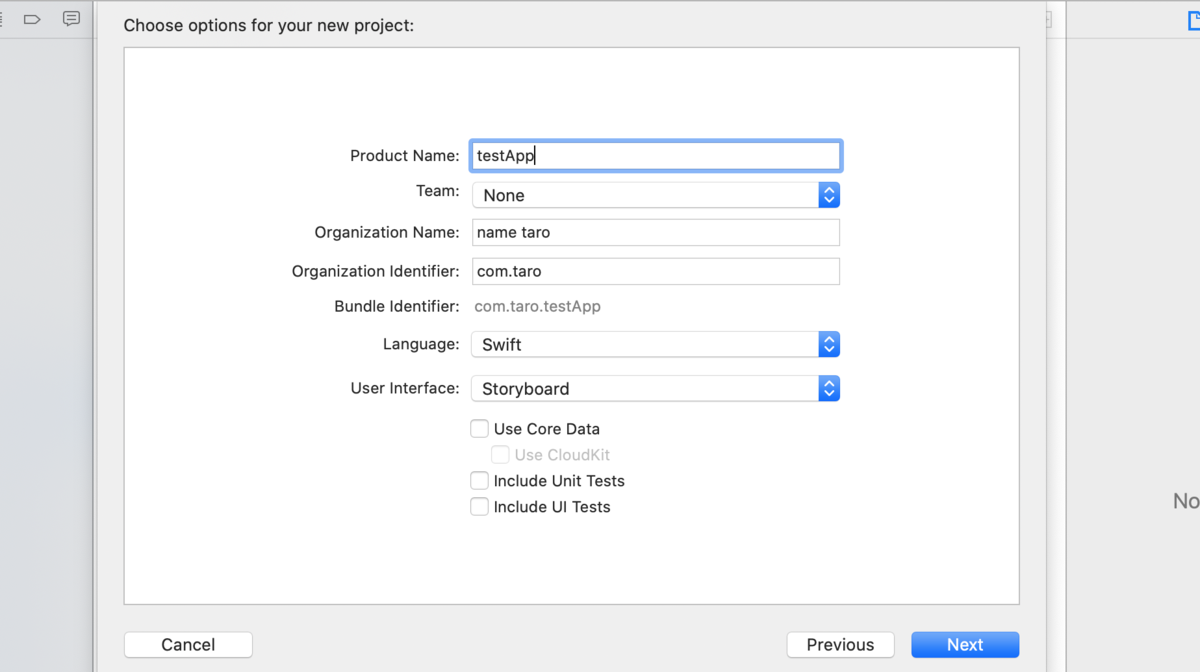The image size is (1200, 672).
Task: Click the Add Editor button behind dialog
Action: point(1048,19)
